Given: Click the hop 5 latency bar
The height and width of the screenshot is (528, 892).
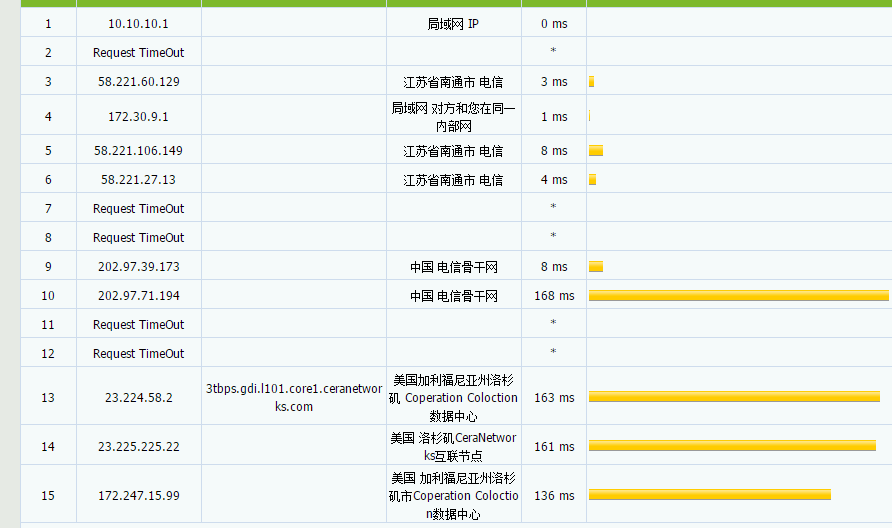Looking at the screenshot, I should (x=596, y=150).
